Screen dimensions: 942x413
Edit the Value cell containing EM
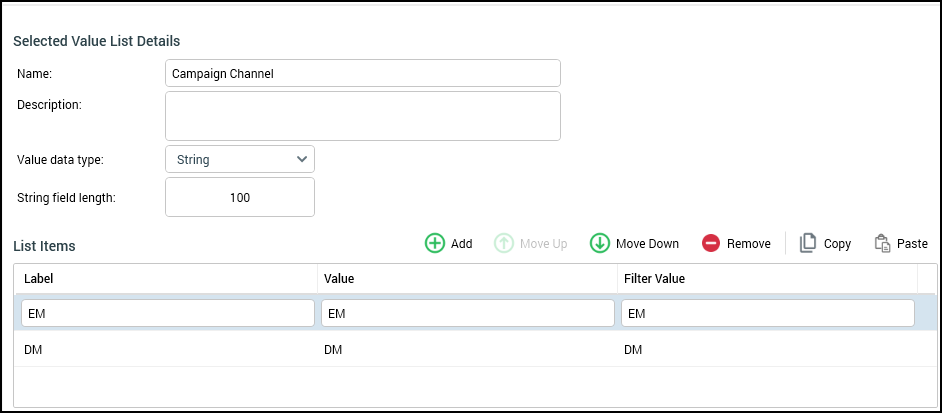(x=467, y=313)
